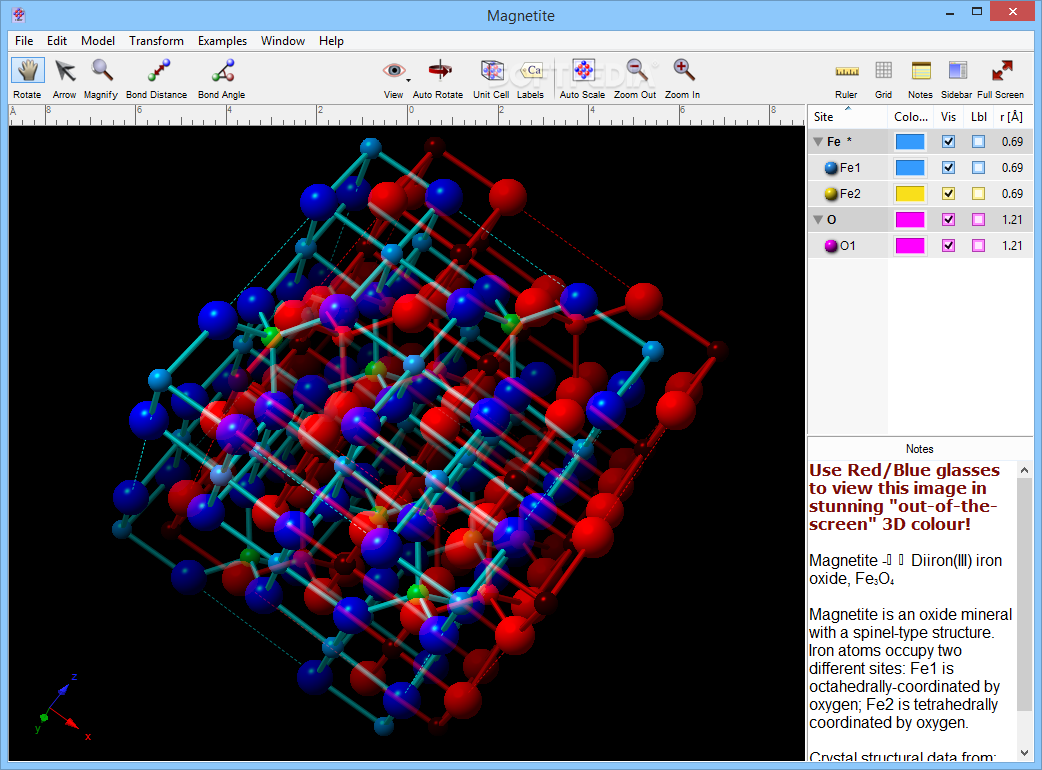This screenshot has width=1042, height=770.
Task: Choose the Bond Distance tool
Action: click(157, 78)
